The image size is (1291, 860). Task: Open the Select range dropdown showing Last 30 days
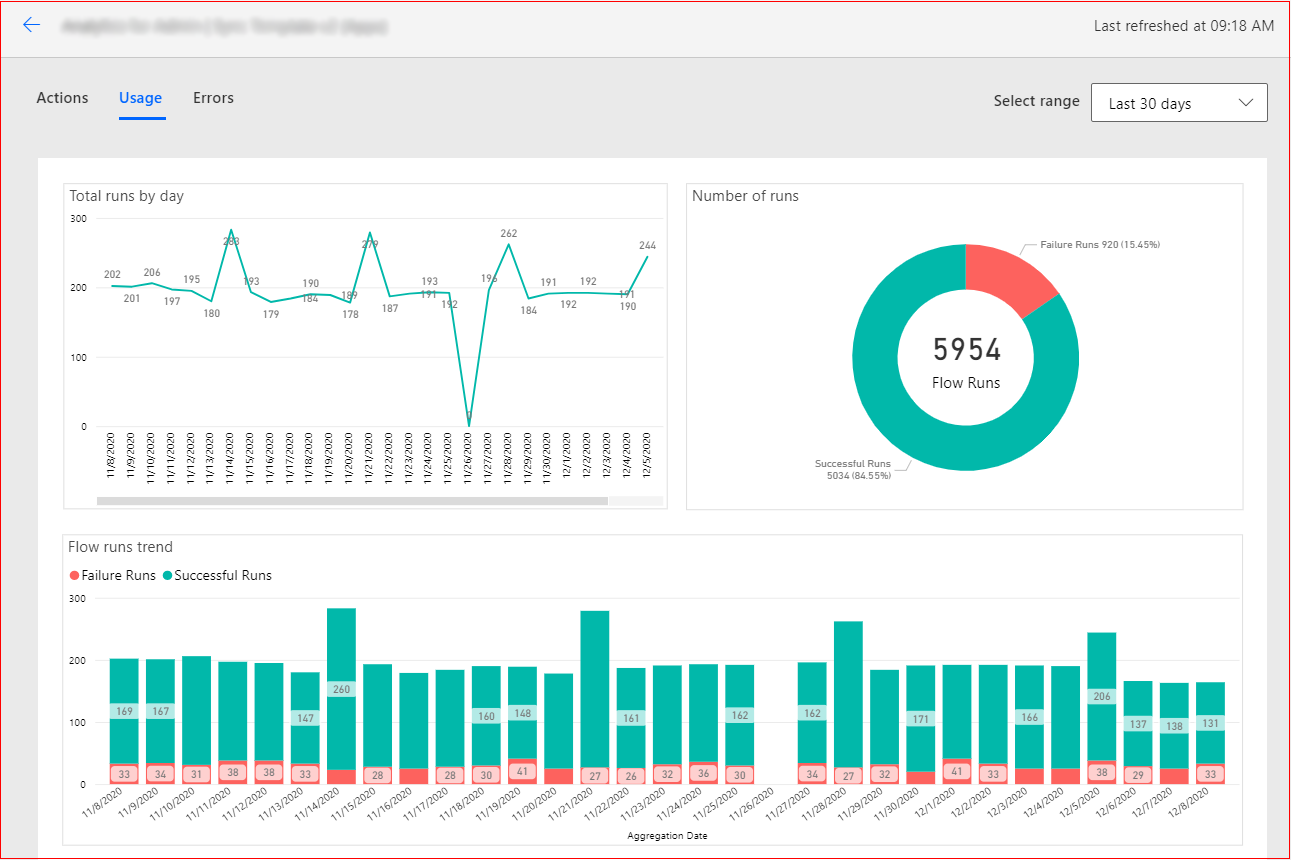(x=1179, y=103)
